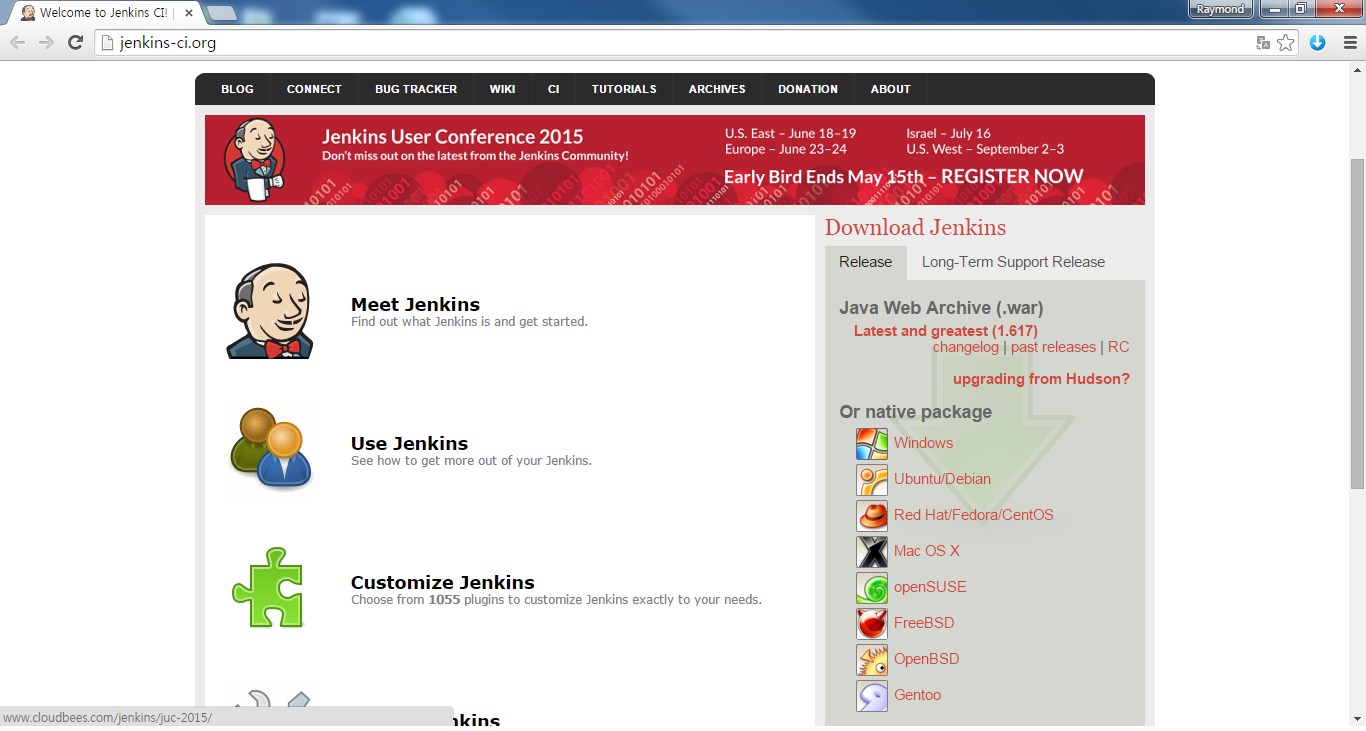Click the Mac OS X icon

(x=871, y=552)
